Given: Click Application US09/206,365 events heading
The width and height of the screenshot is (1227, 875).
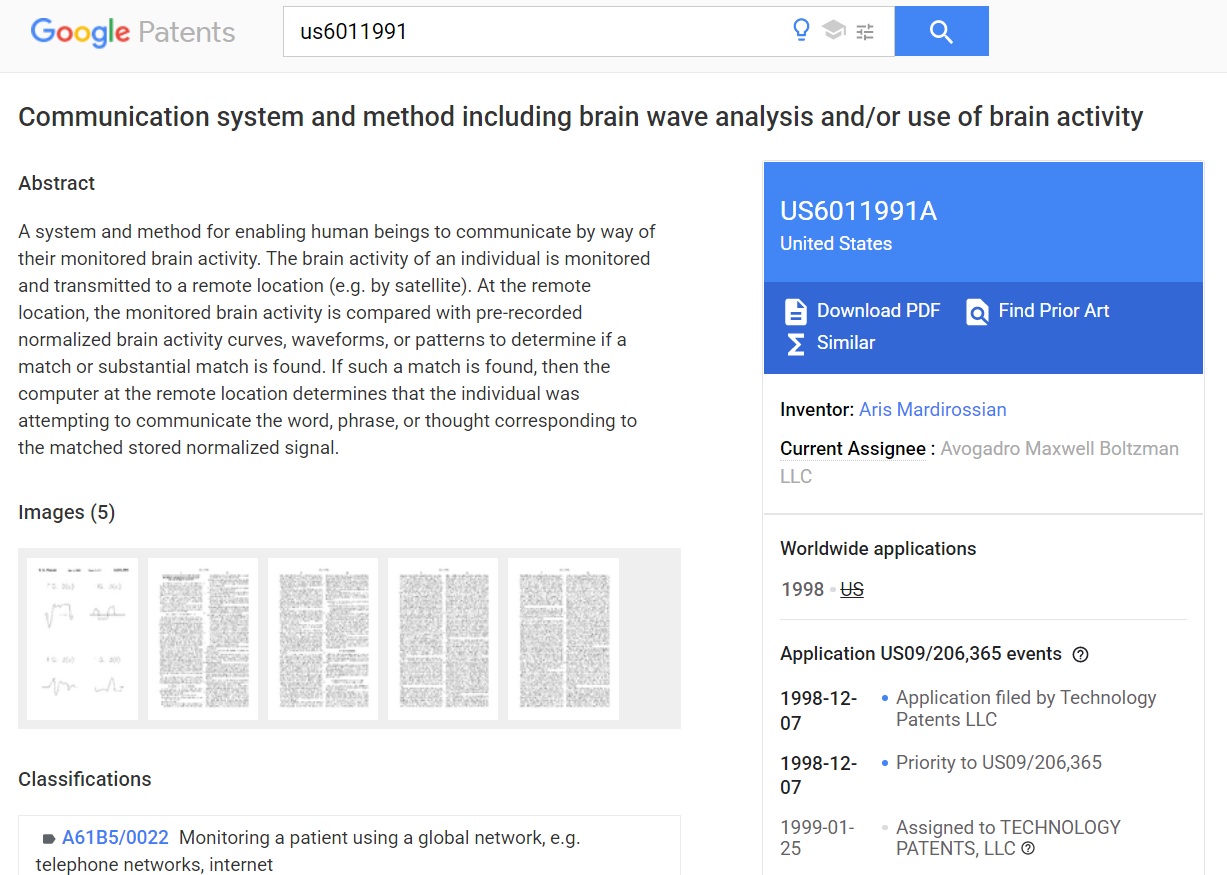Looking at the screenshot, I should [921, 653].
